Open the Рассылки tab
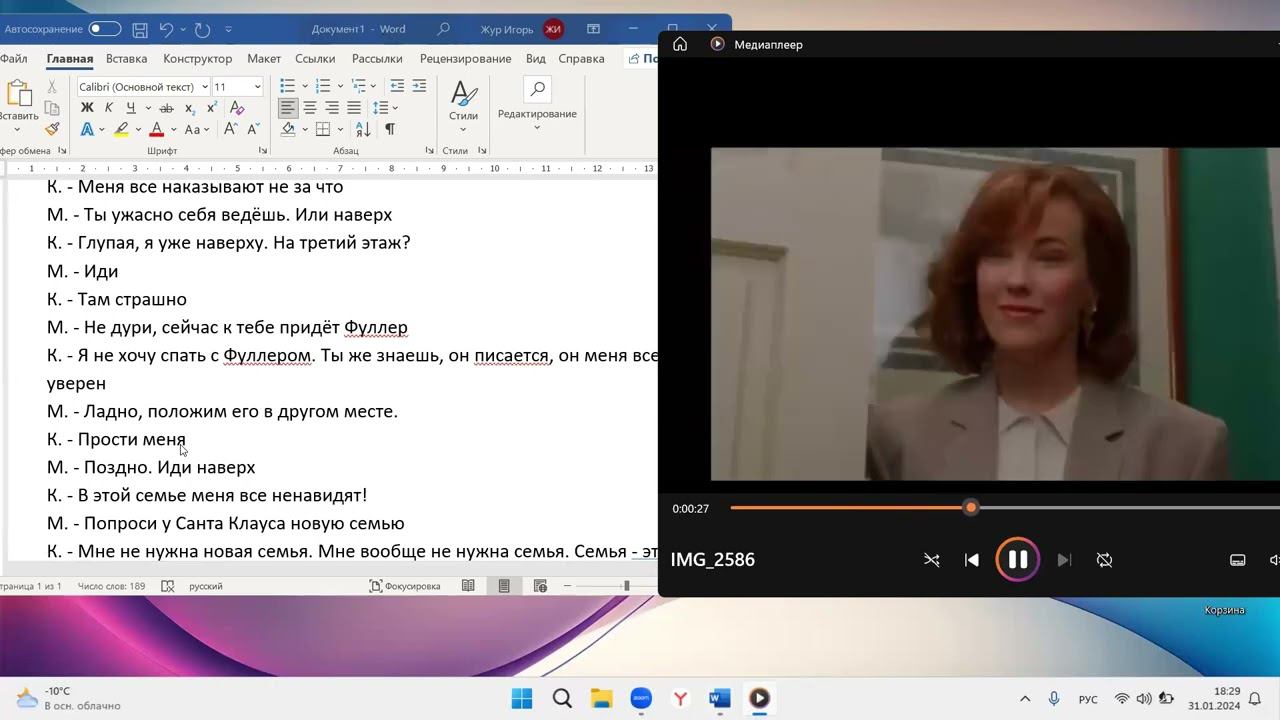 (x=377, y=59)
